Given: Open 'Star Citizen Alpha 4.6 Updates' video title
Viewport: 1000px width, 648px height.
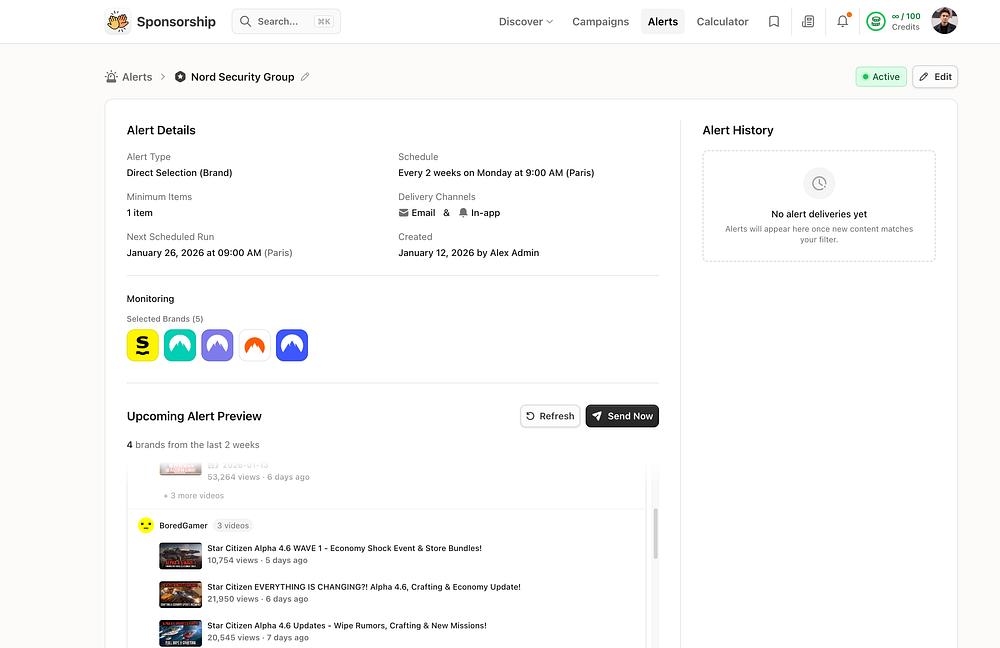Looking at the screenshot, I should 347,626.
